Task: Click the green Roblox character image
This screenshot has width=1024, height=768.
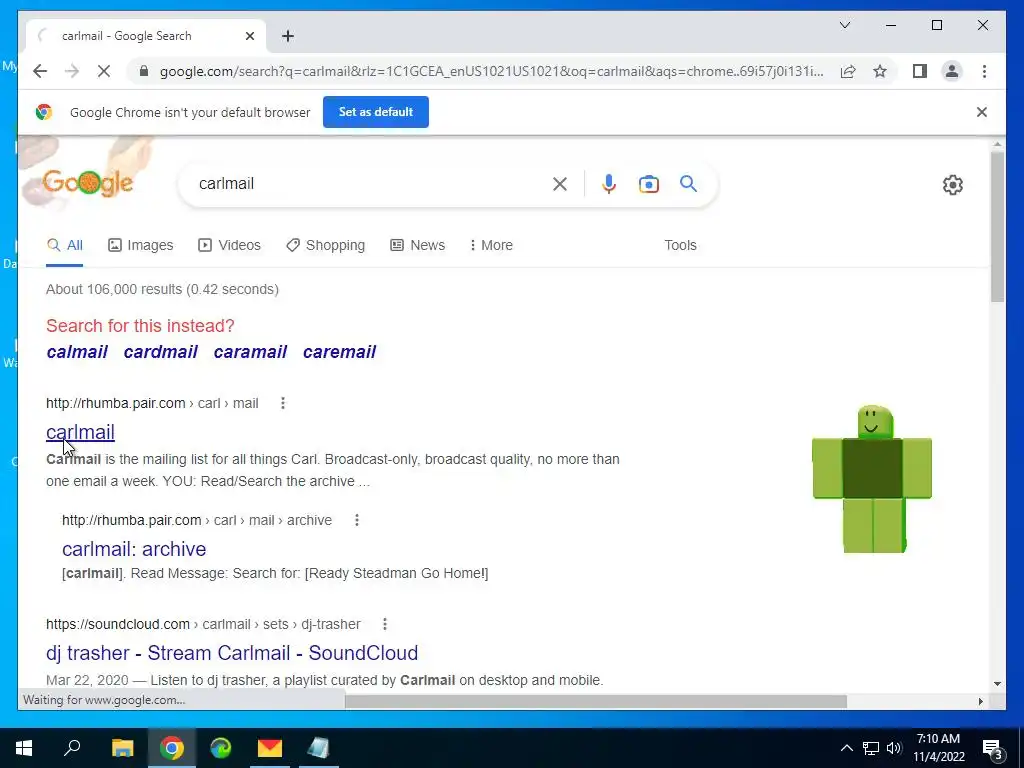Action: click(x=872, y=479)
